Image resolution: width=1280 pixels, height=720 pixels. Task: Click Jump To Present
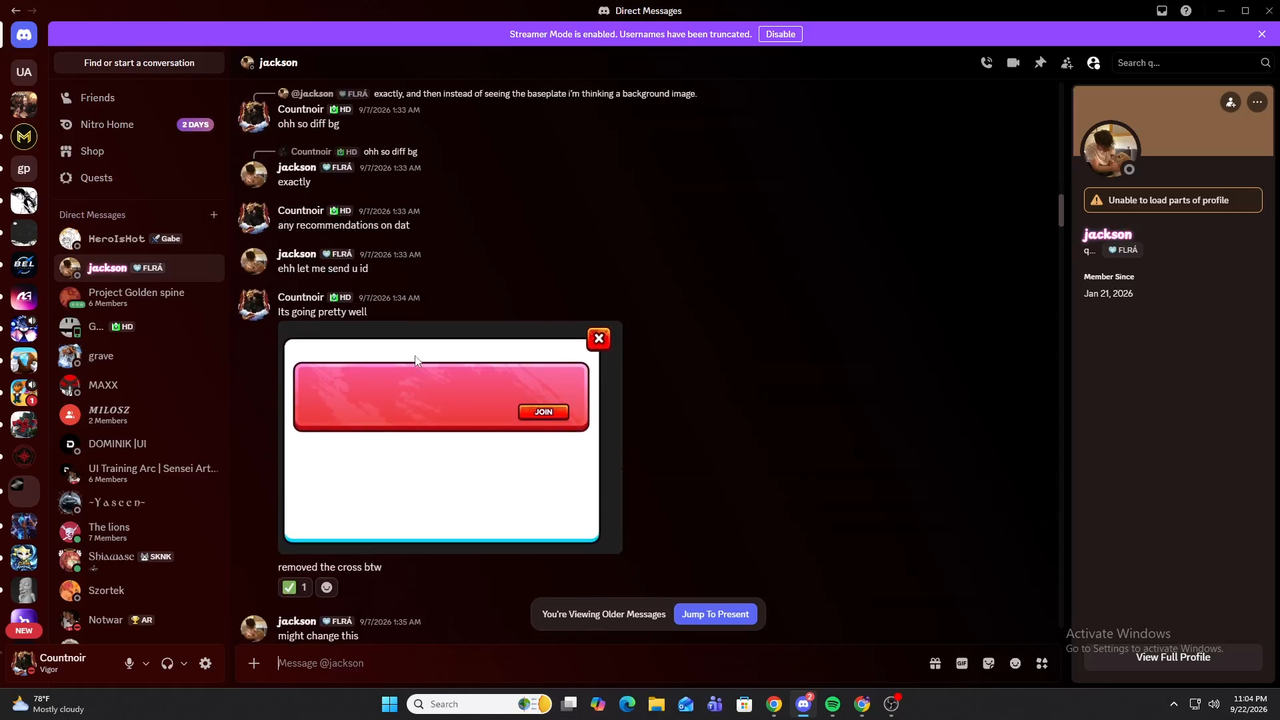coord(715,614)
